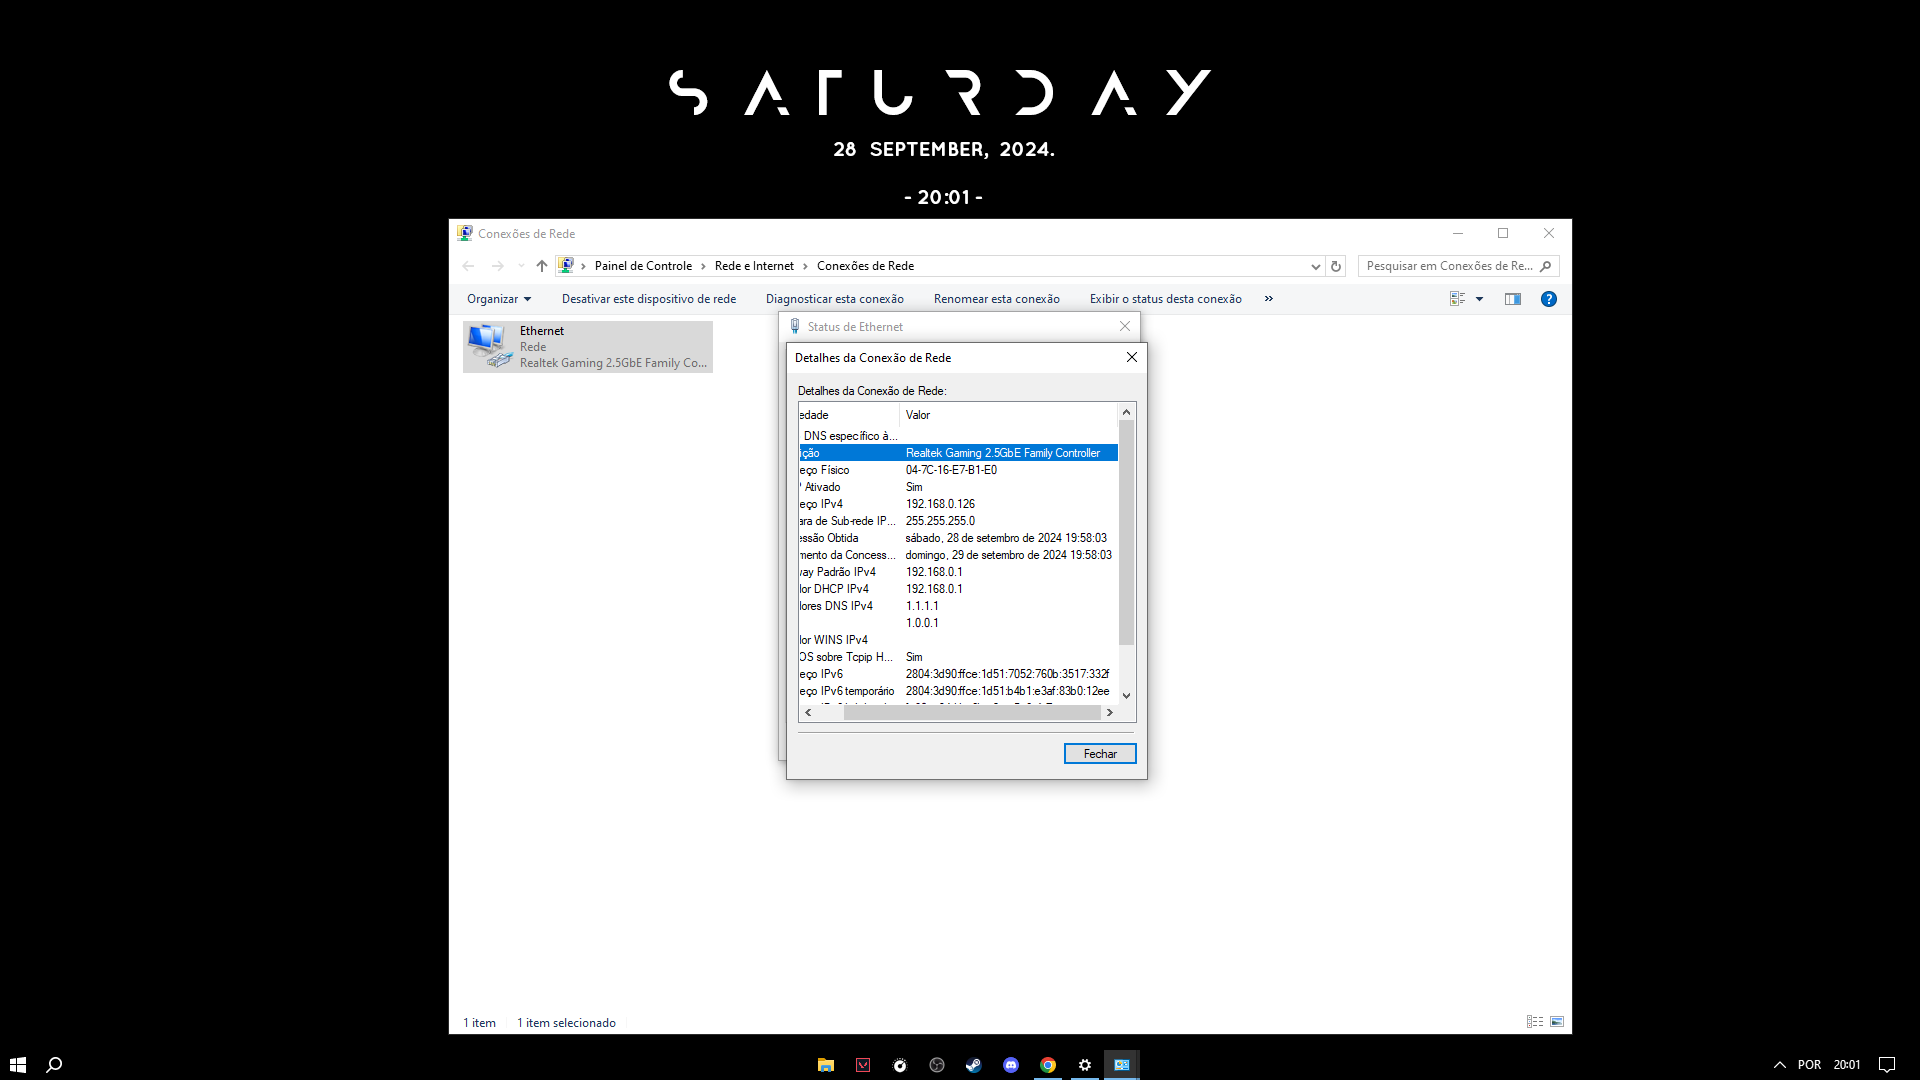Select the IPv4 address 192.168.0.126 row
1920x1080 pixels.
pos(958,504)
